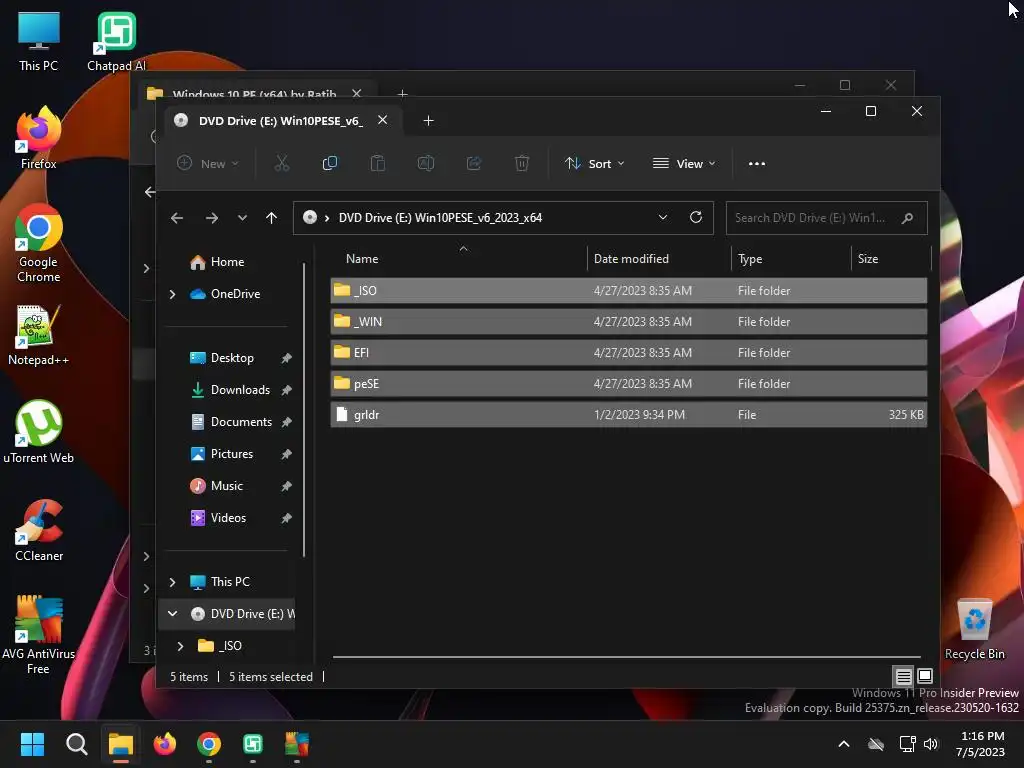The height and width of the screenshot is (768, 1024).
Task: Add a new tab with plus button
Action: coord(428,121)
